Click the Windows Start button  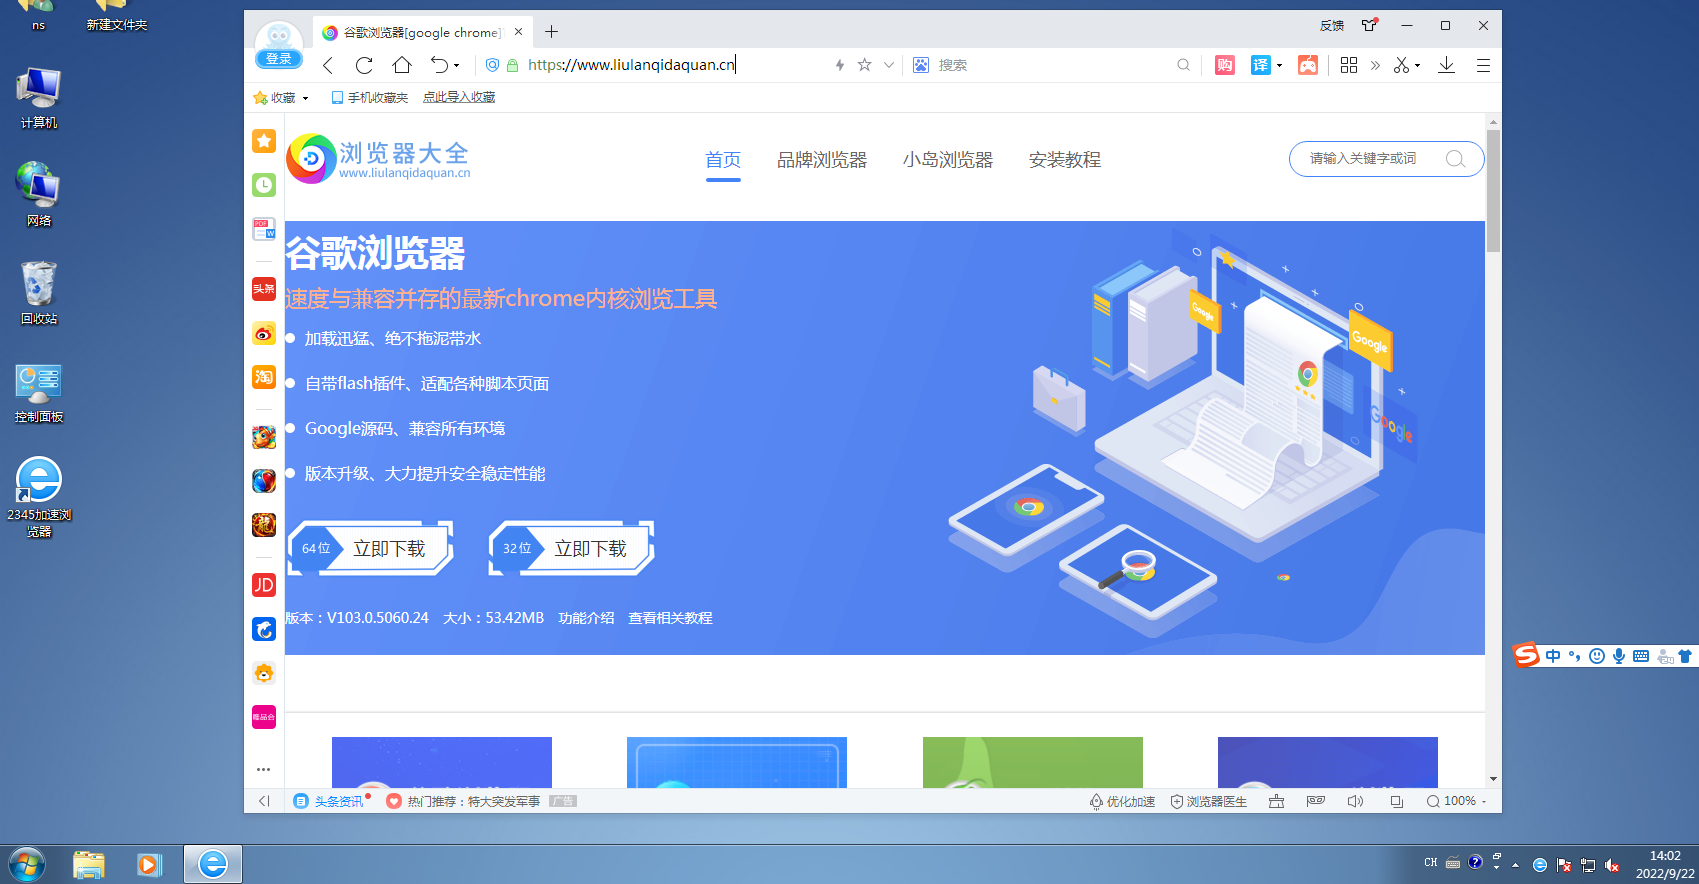[x=27, y=864]
